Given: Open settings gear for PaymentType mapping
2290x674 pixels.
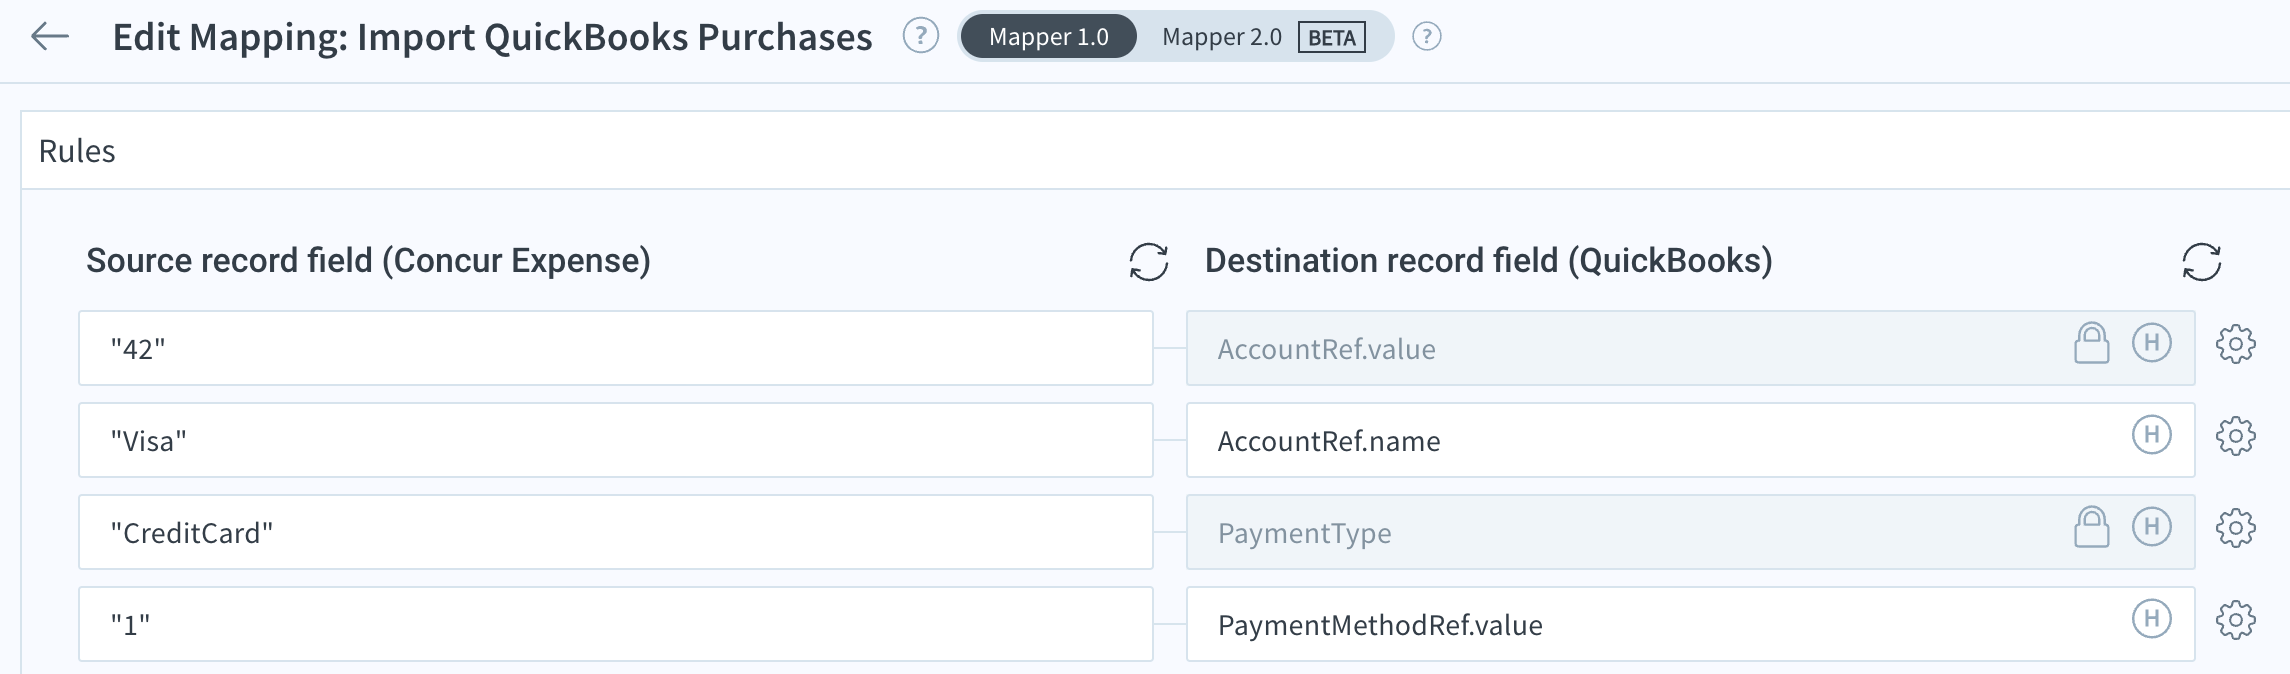Looking at the screenshot, I should (x=2235, y=528).
